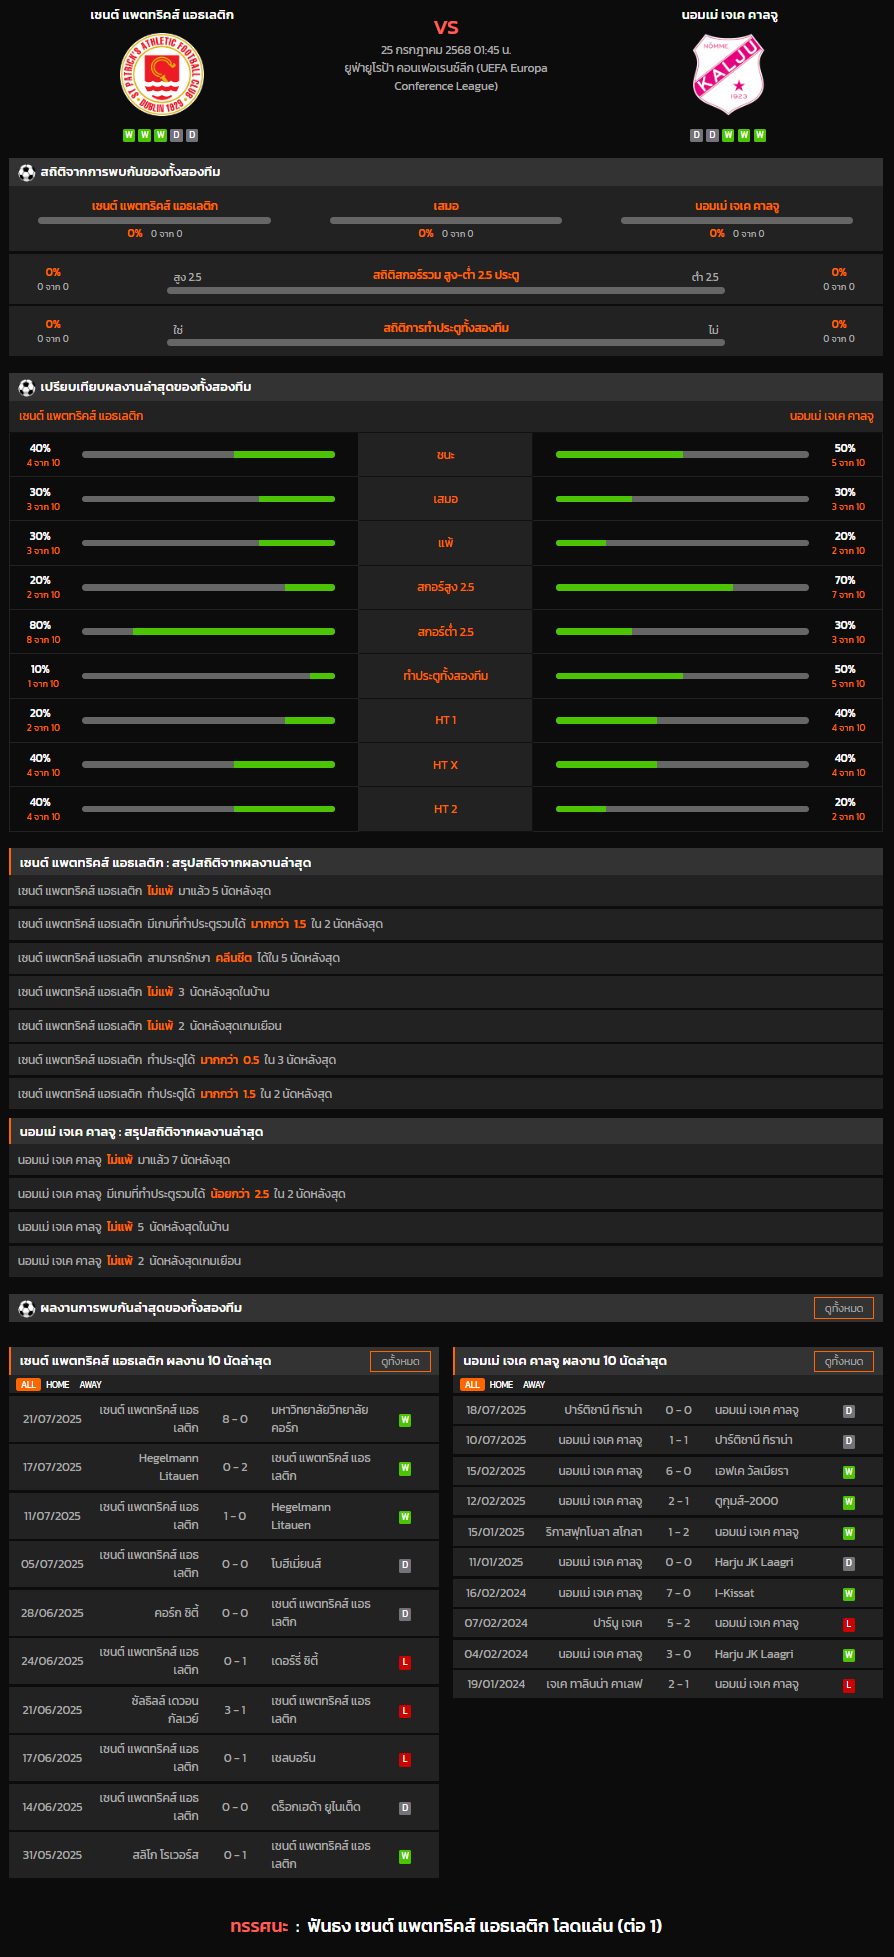Click Nõmme Kalju's 70% over 2.5 progress bar
This screenshot has height=1957, width=894.
682,587
